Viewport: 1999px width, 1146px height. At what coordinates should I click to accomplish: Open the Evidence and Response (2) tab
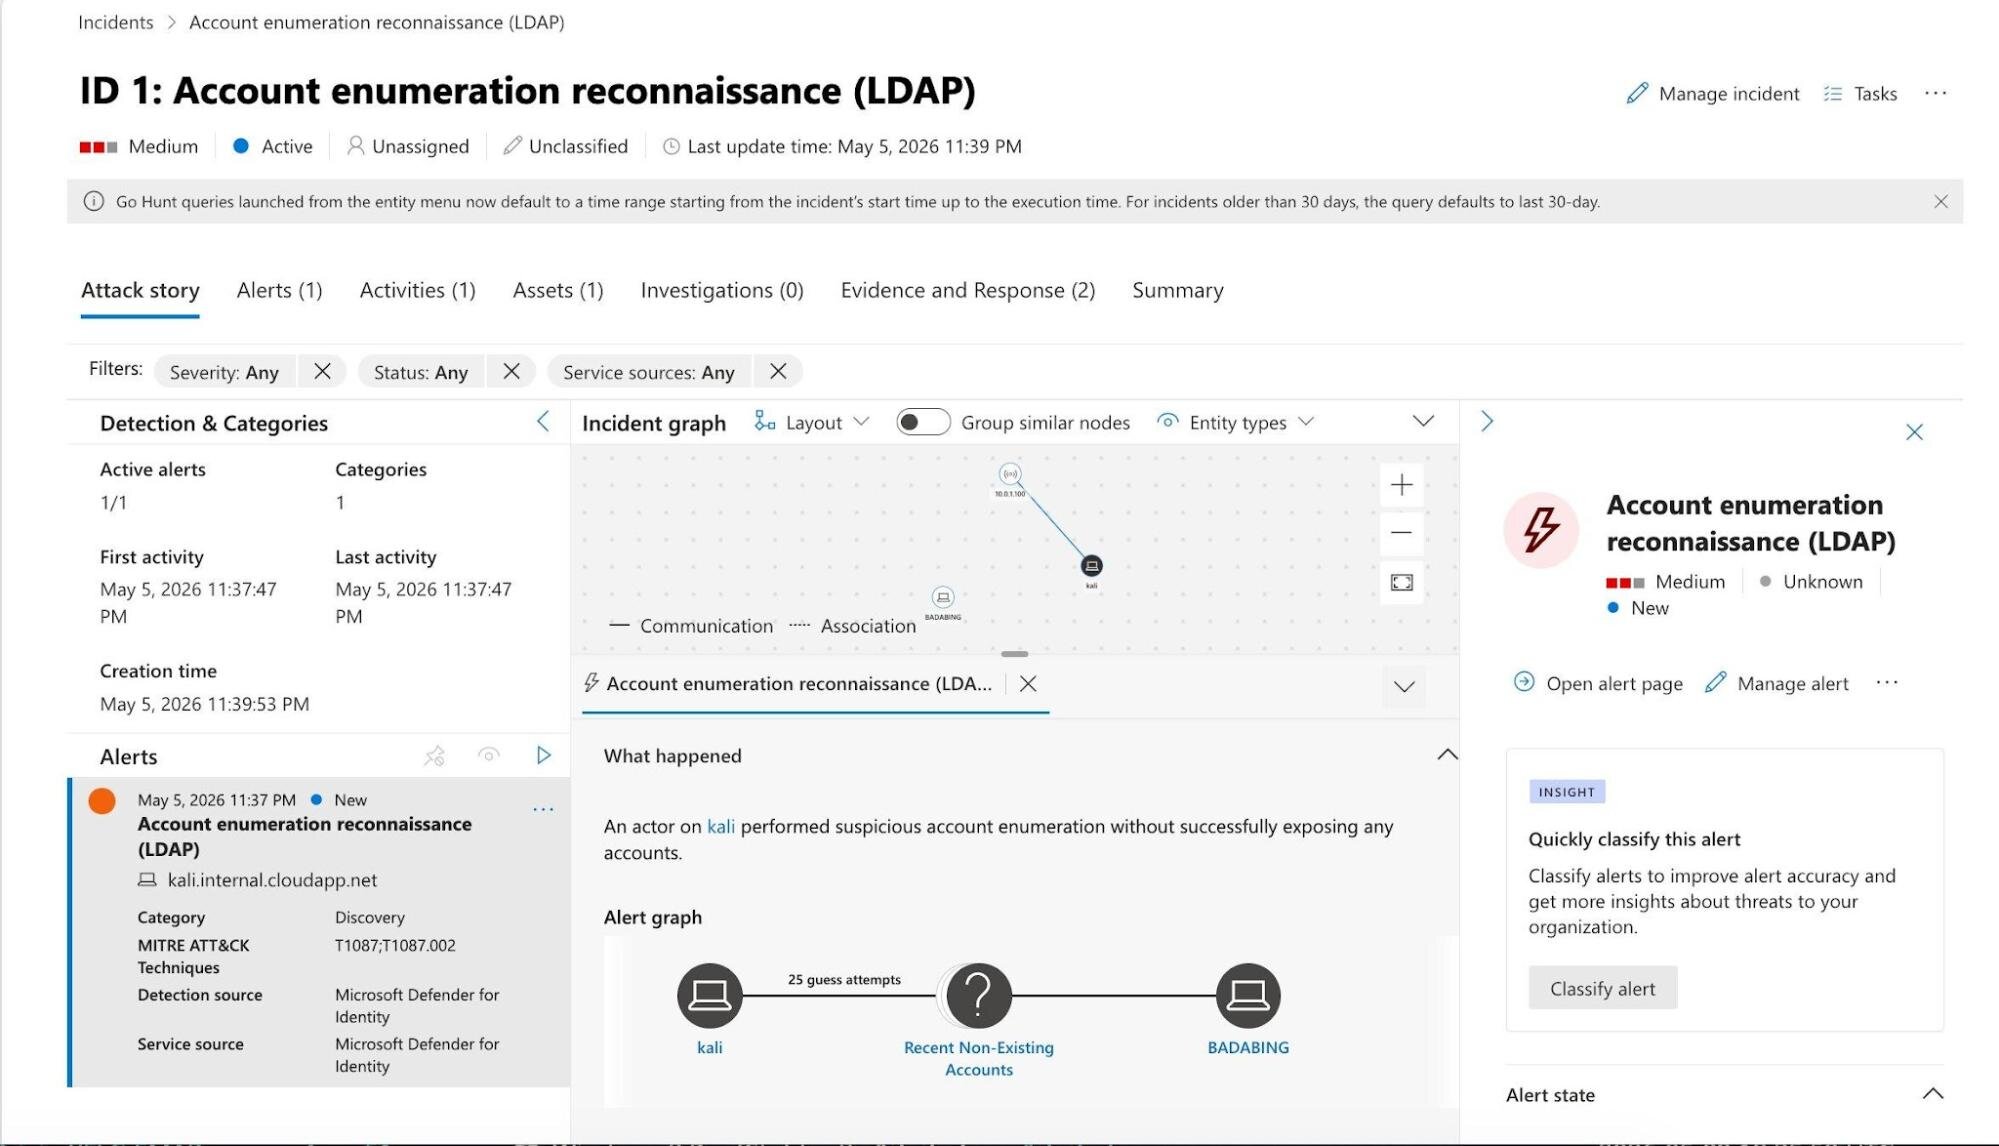pyautogui.click(x=967, y=290)
